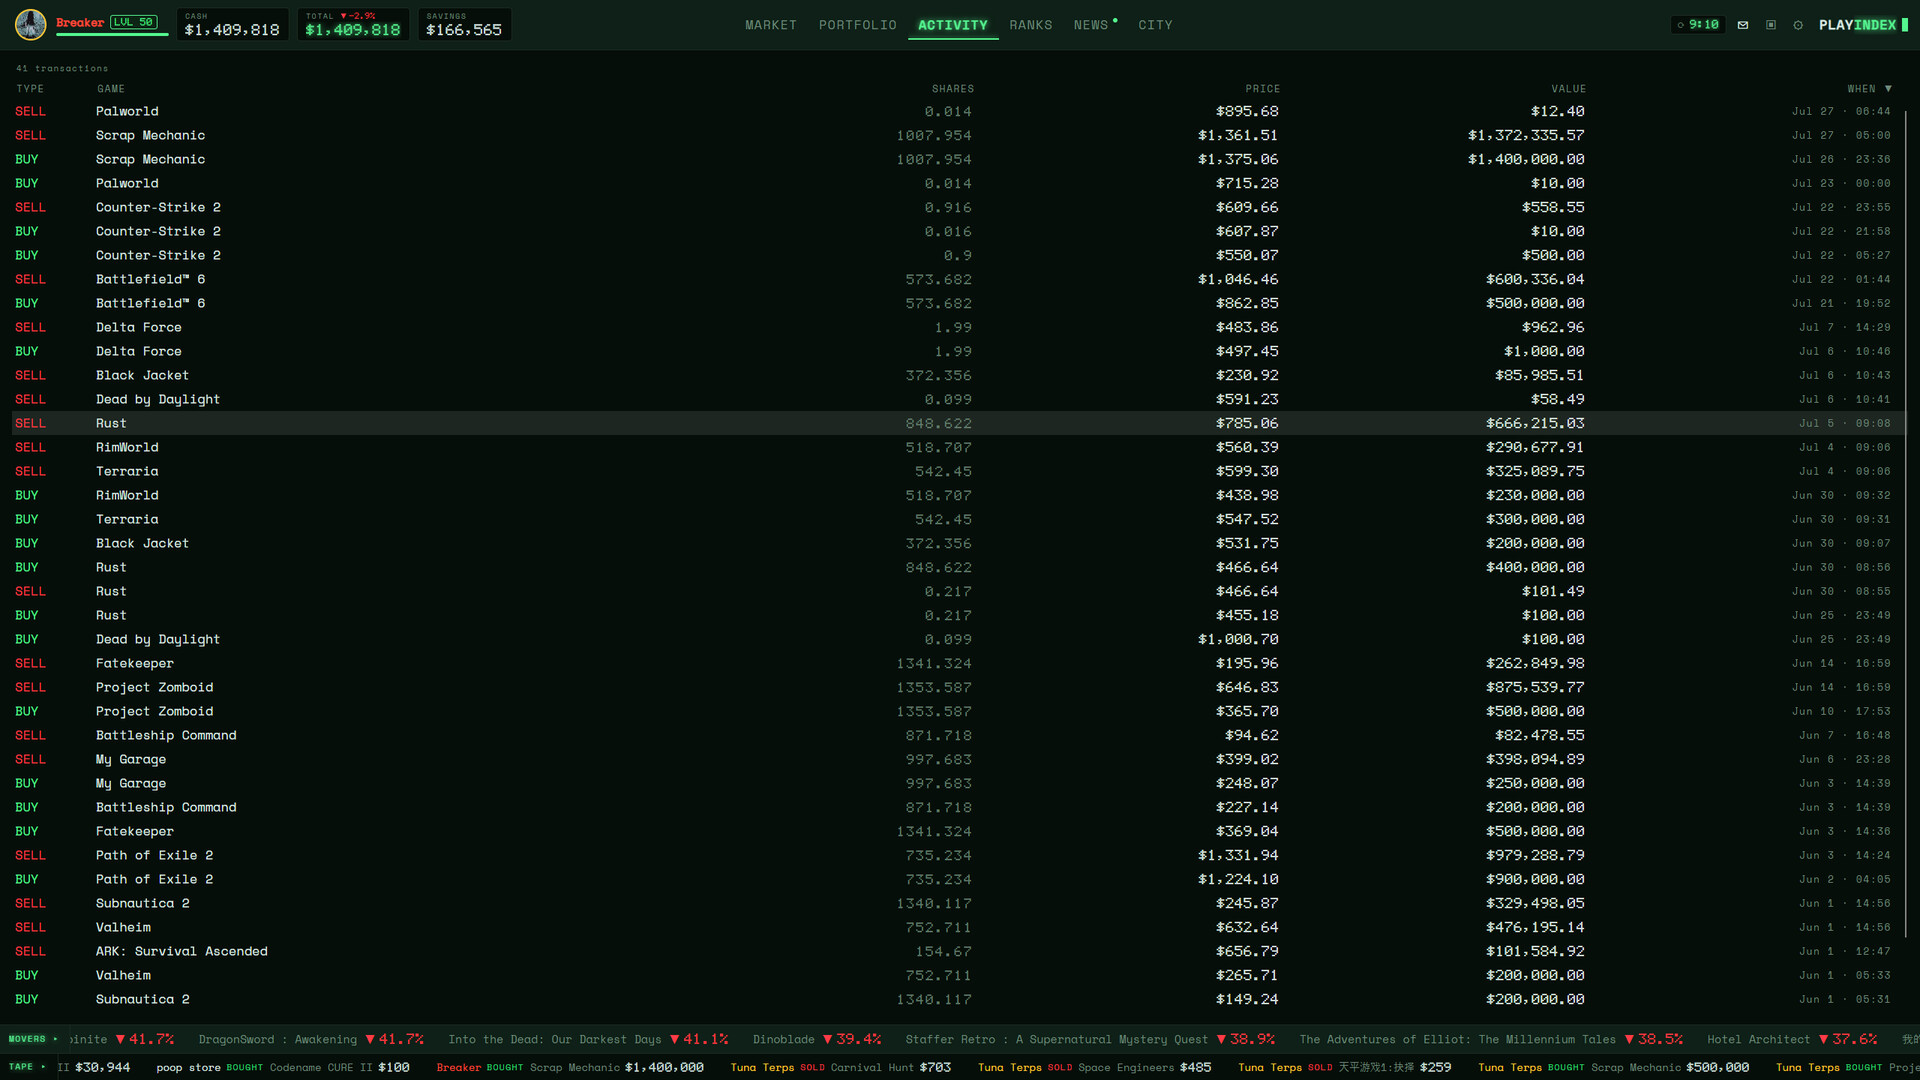The image size is (1920, 1080).
Task: Click the '41 transactions' count label
Action: (x=62, y=68)
